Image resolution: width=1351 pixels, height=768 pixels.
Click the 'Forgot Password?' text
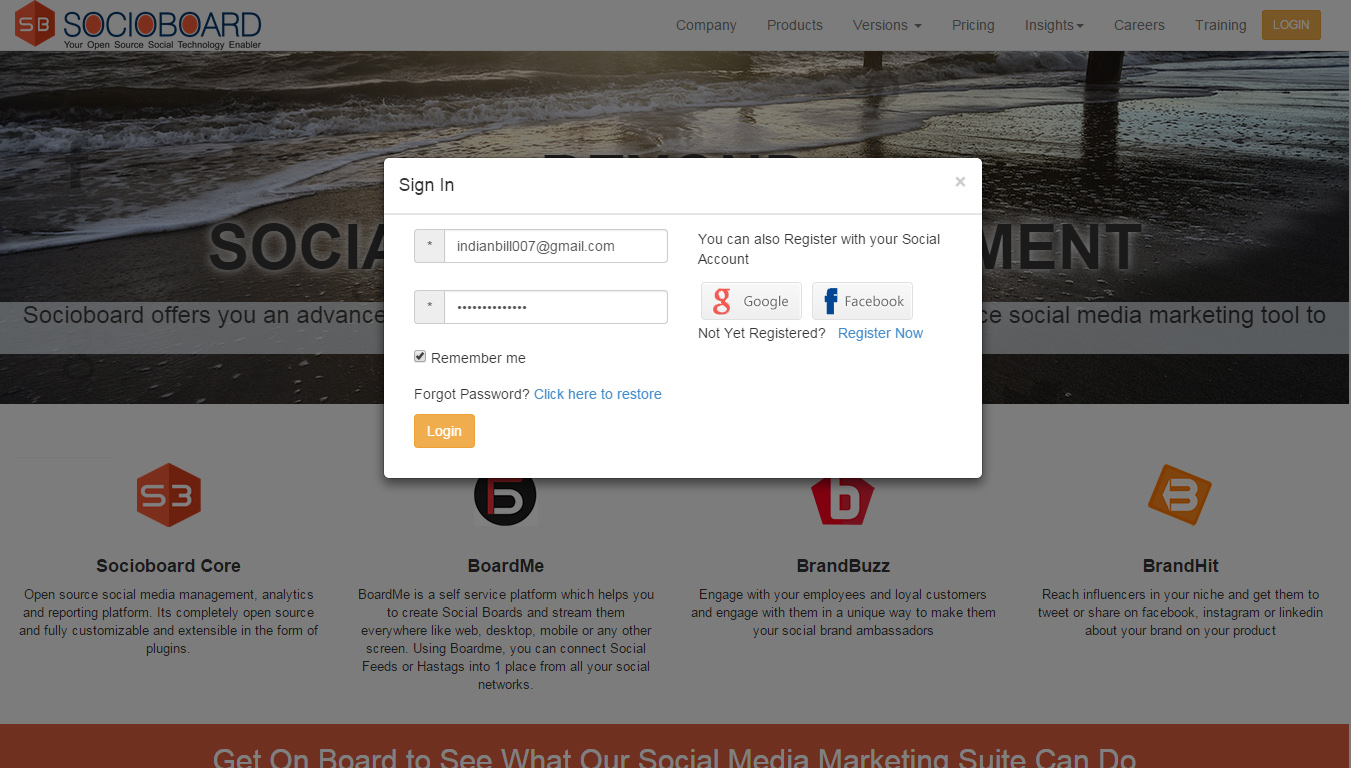pos(472,394)
